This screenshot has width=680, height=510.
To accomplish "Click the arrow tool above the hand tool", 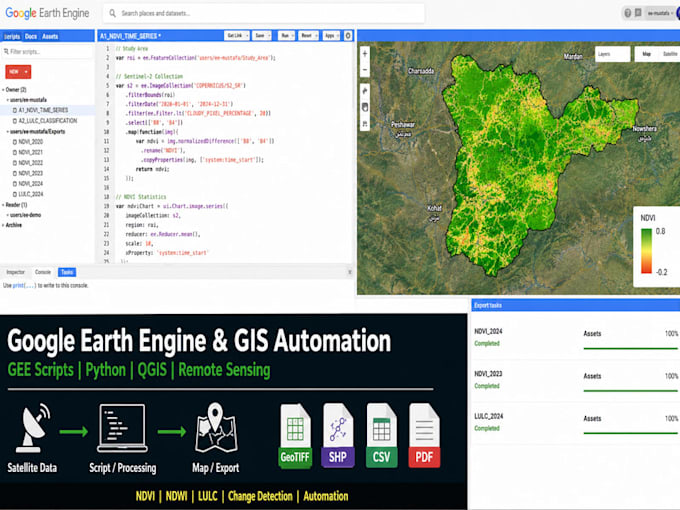I will point(365,91).
